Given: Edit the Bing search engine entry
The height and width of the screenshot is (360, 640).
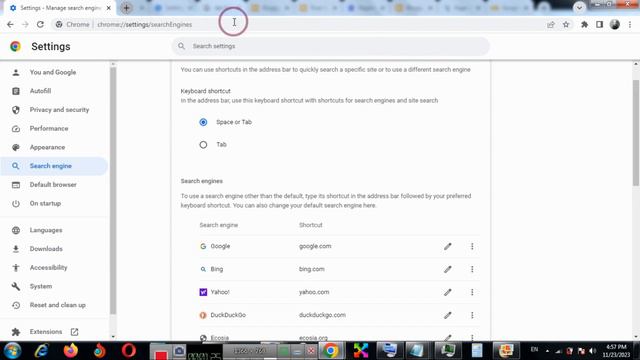Looking at the screenshot, I should coord(448,269).
